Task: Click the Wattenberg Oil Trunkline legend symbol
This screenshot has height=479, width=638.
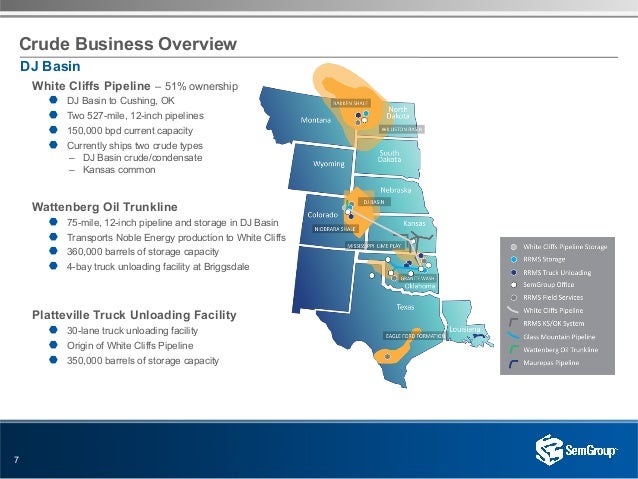Action: coord(513,349)
